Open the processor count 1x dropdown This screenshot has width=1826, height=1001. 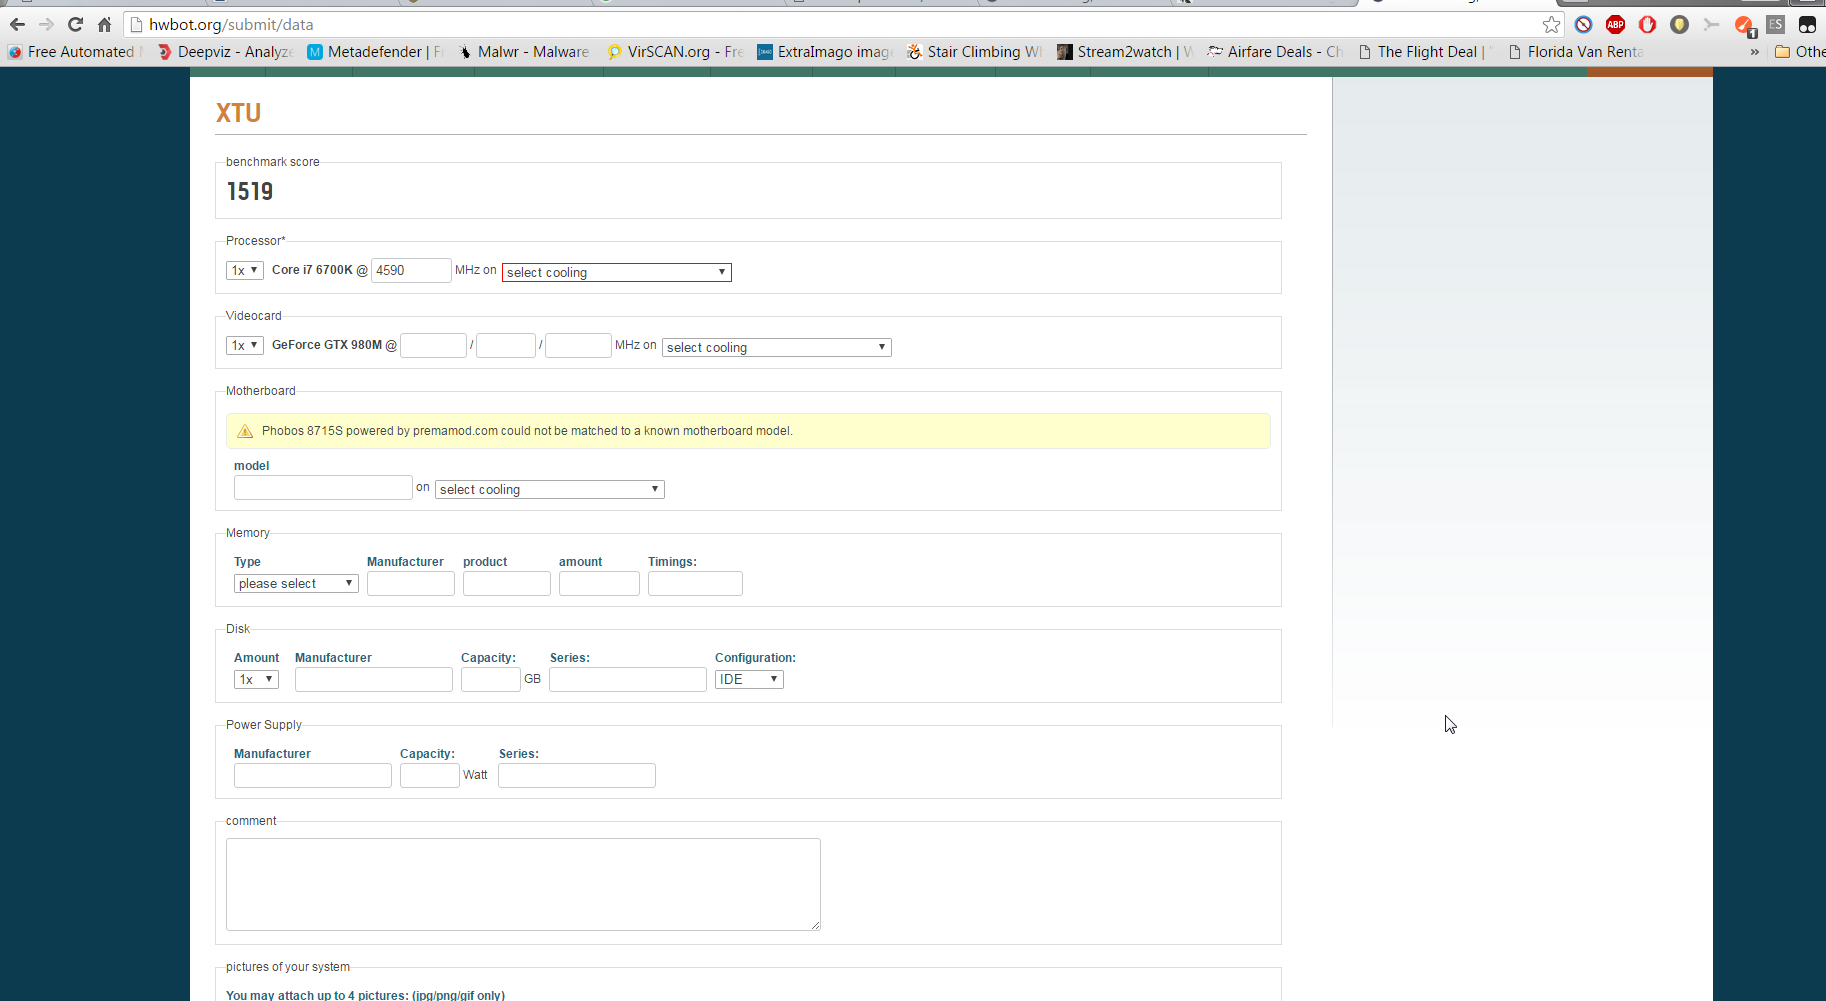[244, 270]
